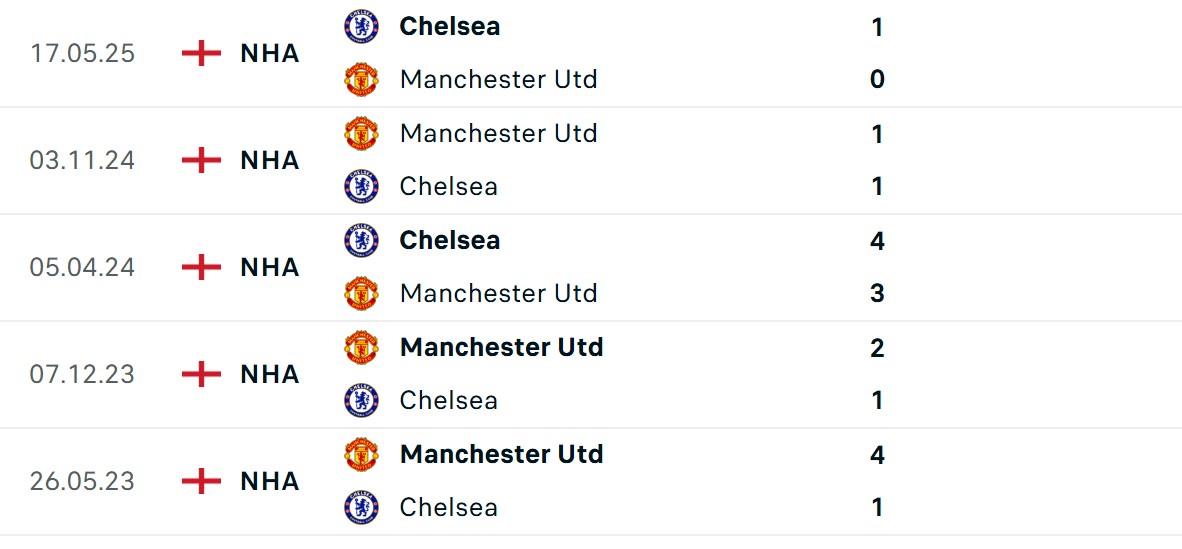Click Manchester Utd crest in 03.11.24 match
This screenshot has width=1182, height=549.
coord(361,133)
